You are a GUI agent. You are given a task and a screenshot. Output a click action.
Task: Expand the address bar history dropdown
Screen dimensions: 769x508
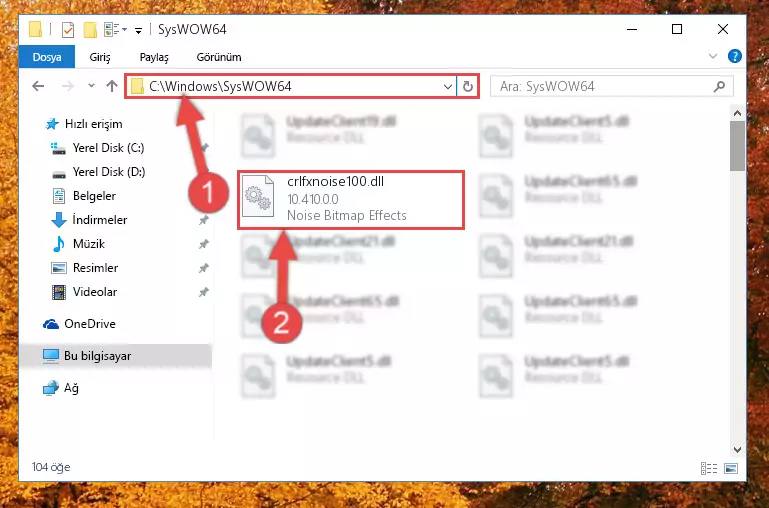tap(447, 87)
